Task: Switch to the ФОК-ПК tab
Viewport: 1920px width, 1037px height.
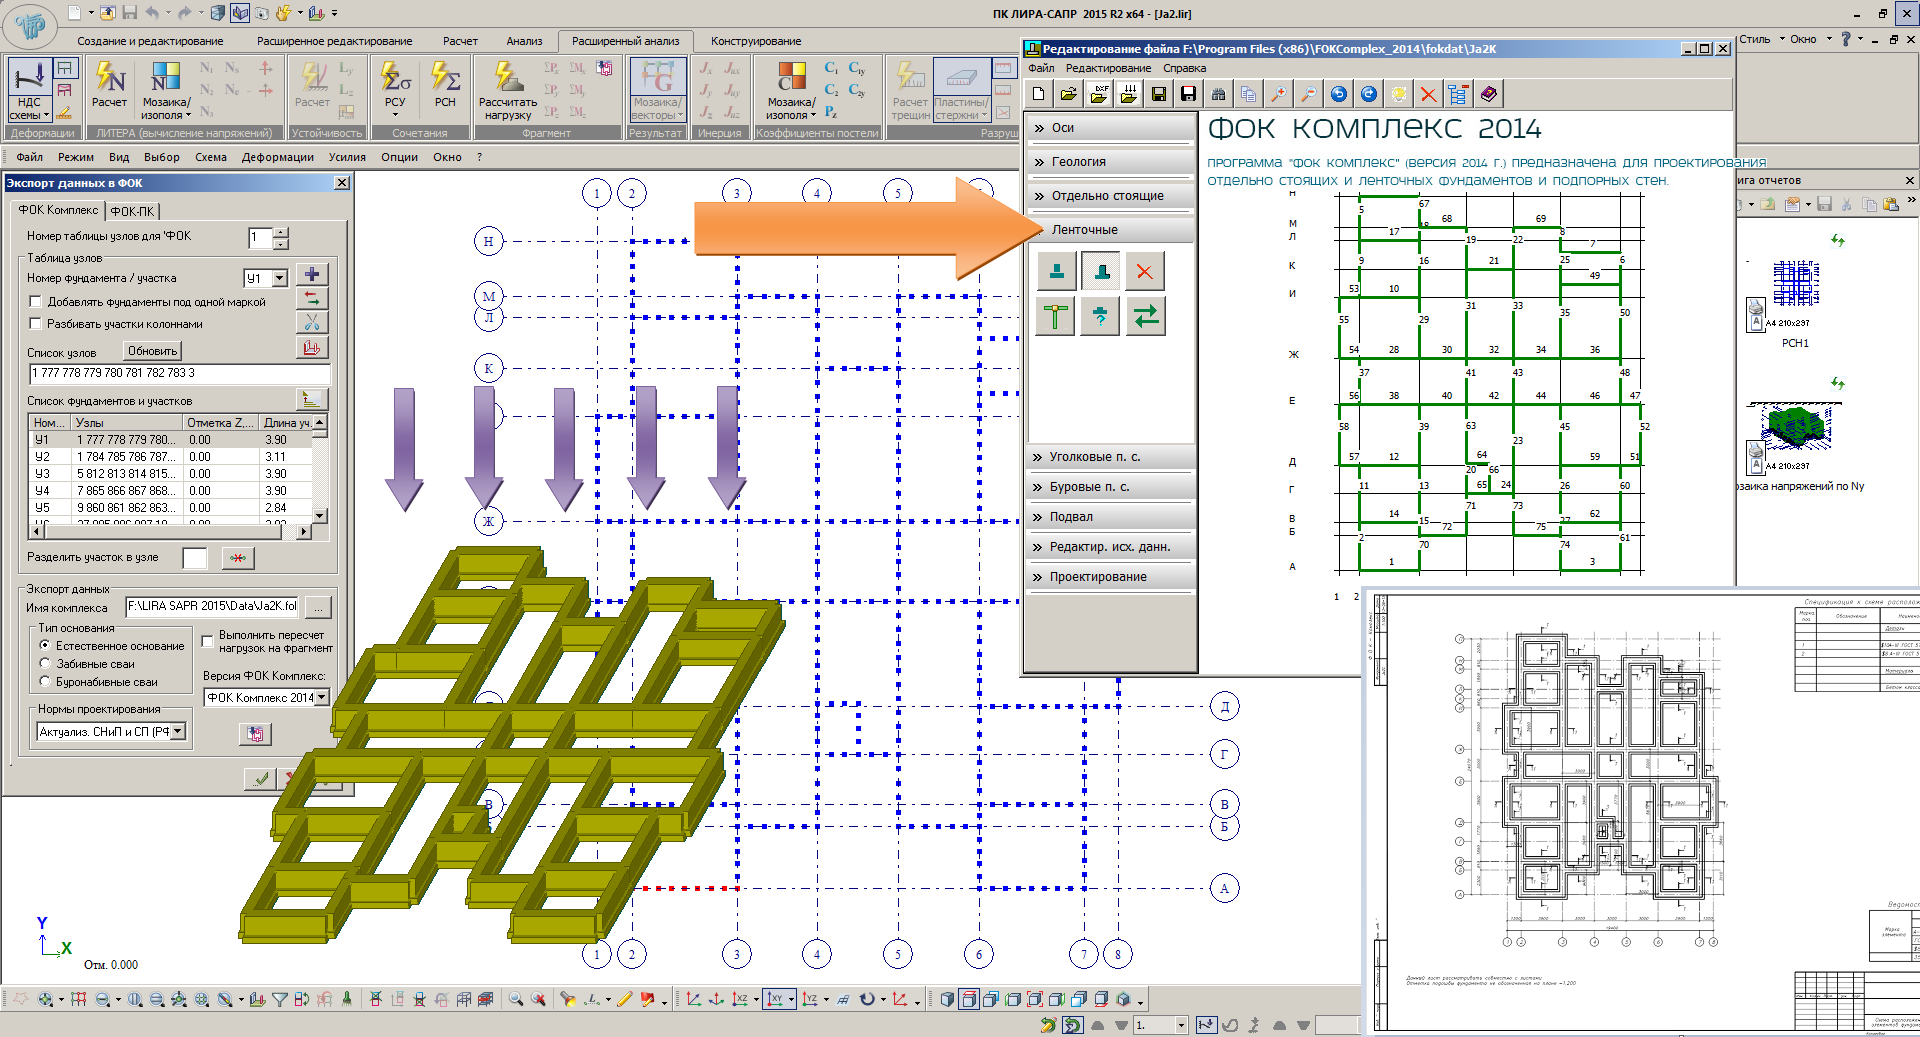Action: click(132, 211)
